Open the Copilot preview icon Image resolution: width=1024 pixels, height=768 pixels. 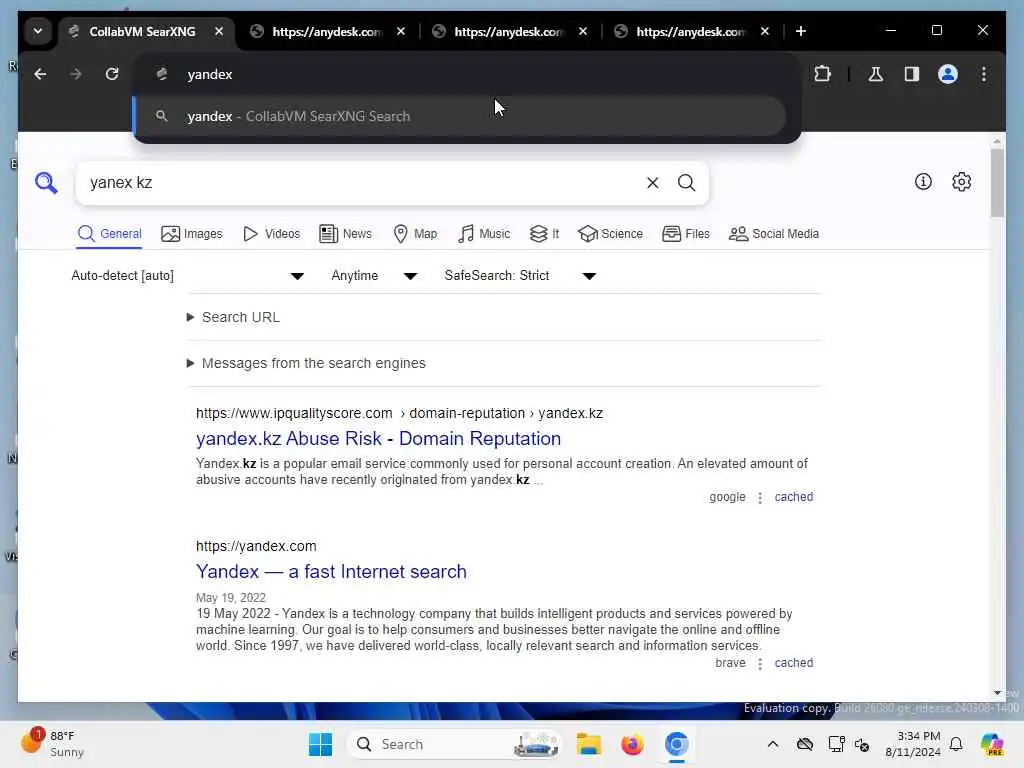coord(991,744)
